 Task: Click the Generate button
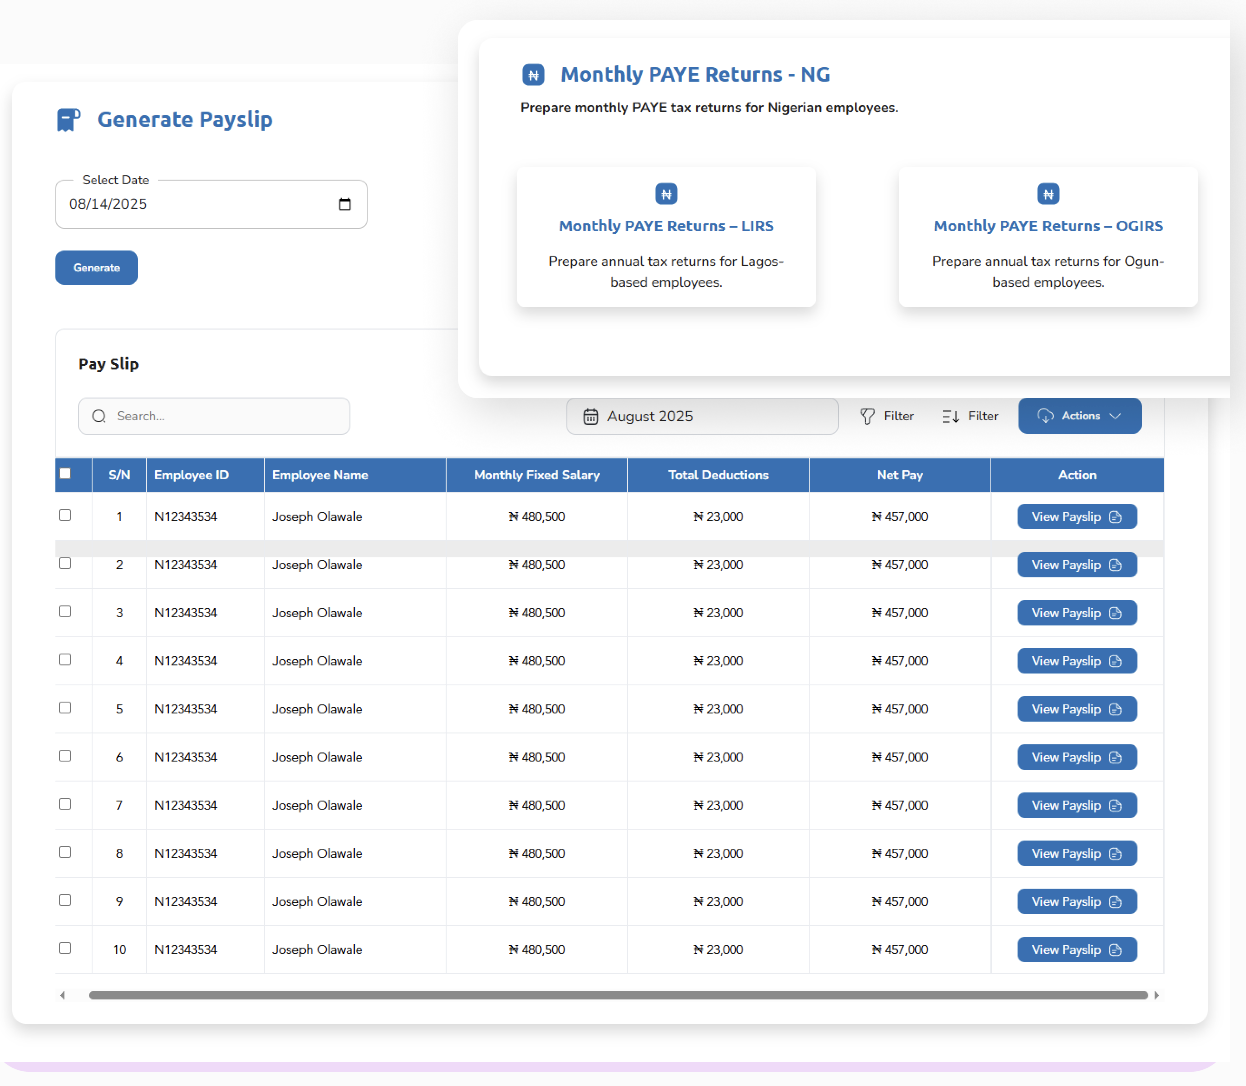click(96, 267)
